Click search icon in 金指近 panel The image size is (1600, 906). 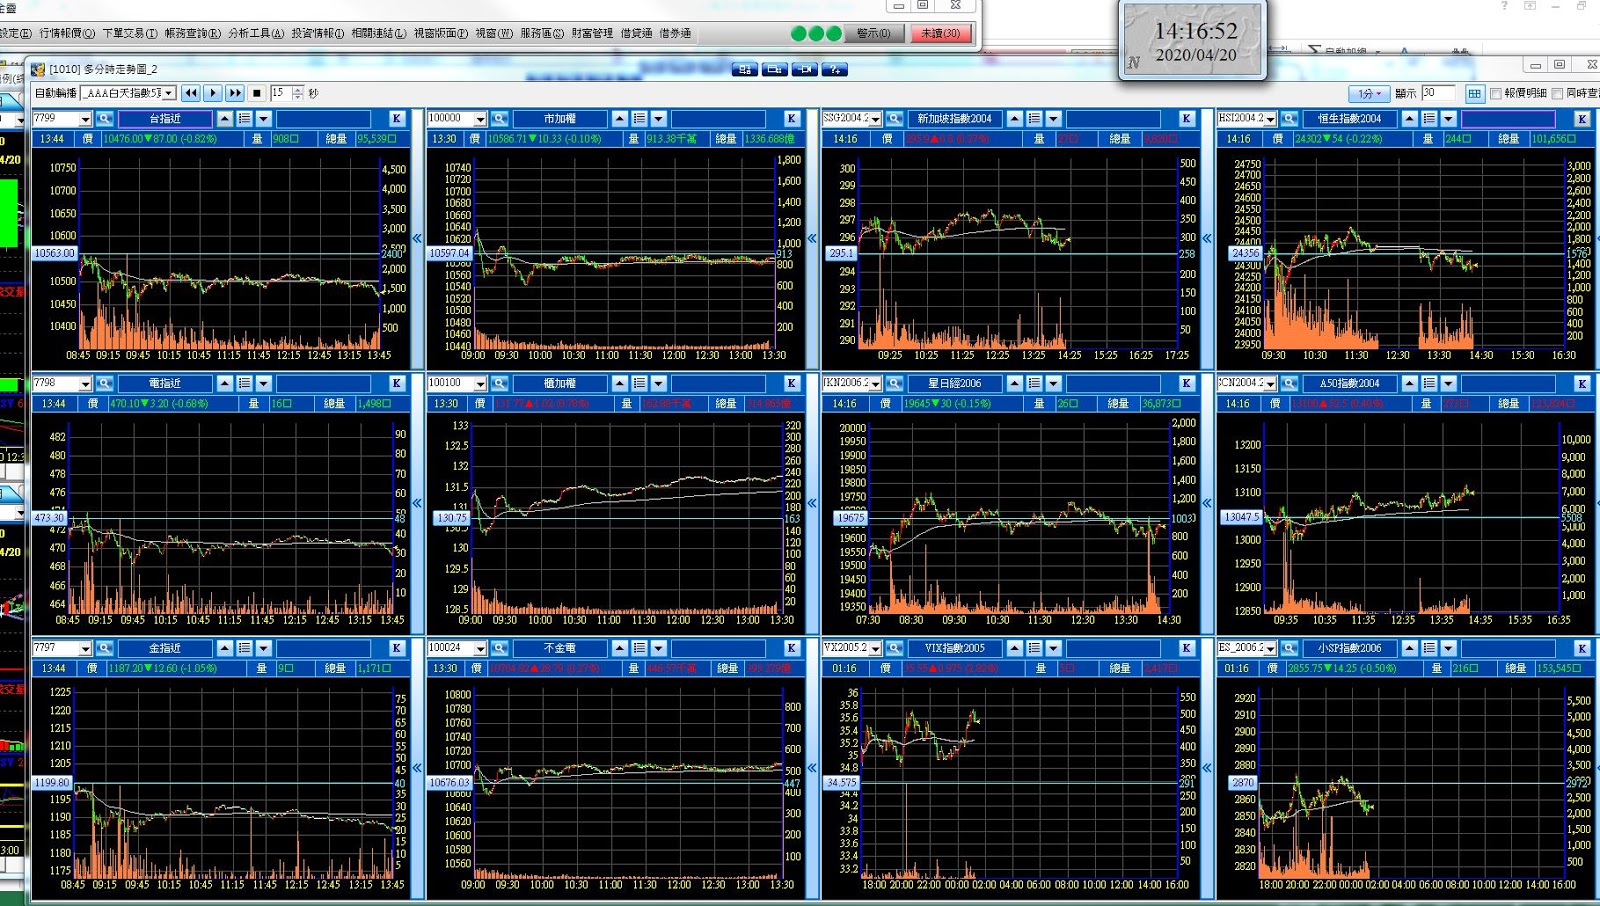[x=104, y=649]
